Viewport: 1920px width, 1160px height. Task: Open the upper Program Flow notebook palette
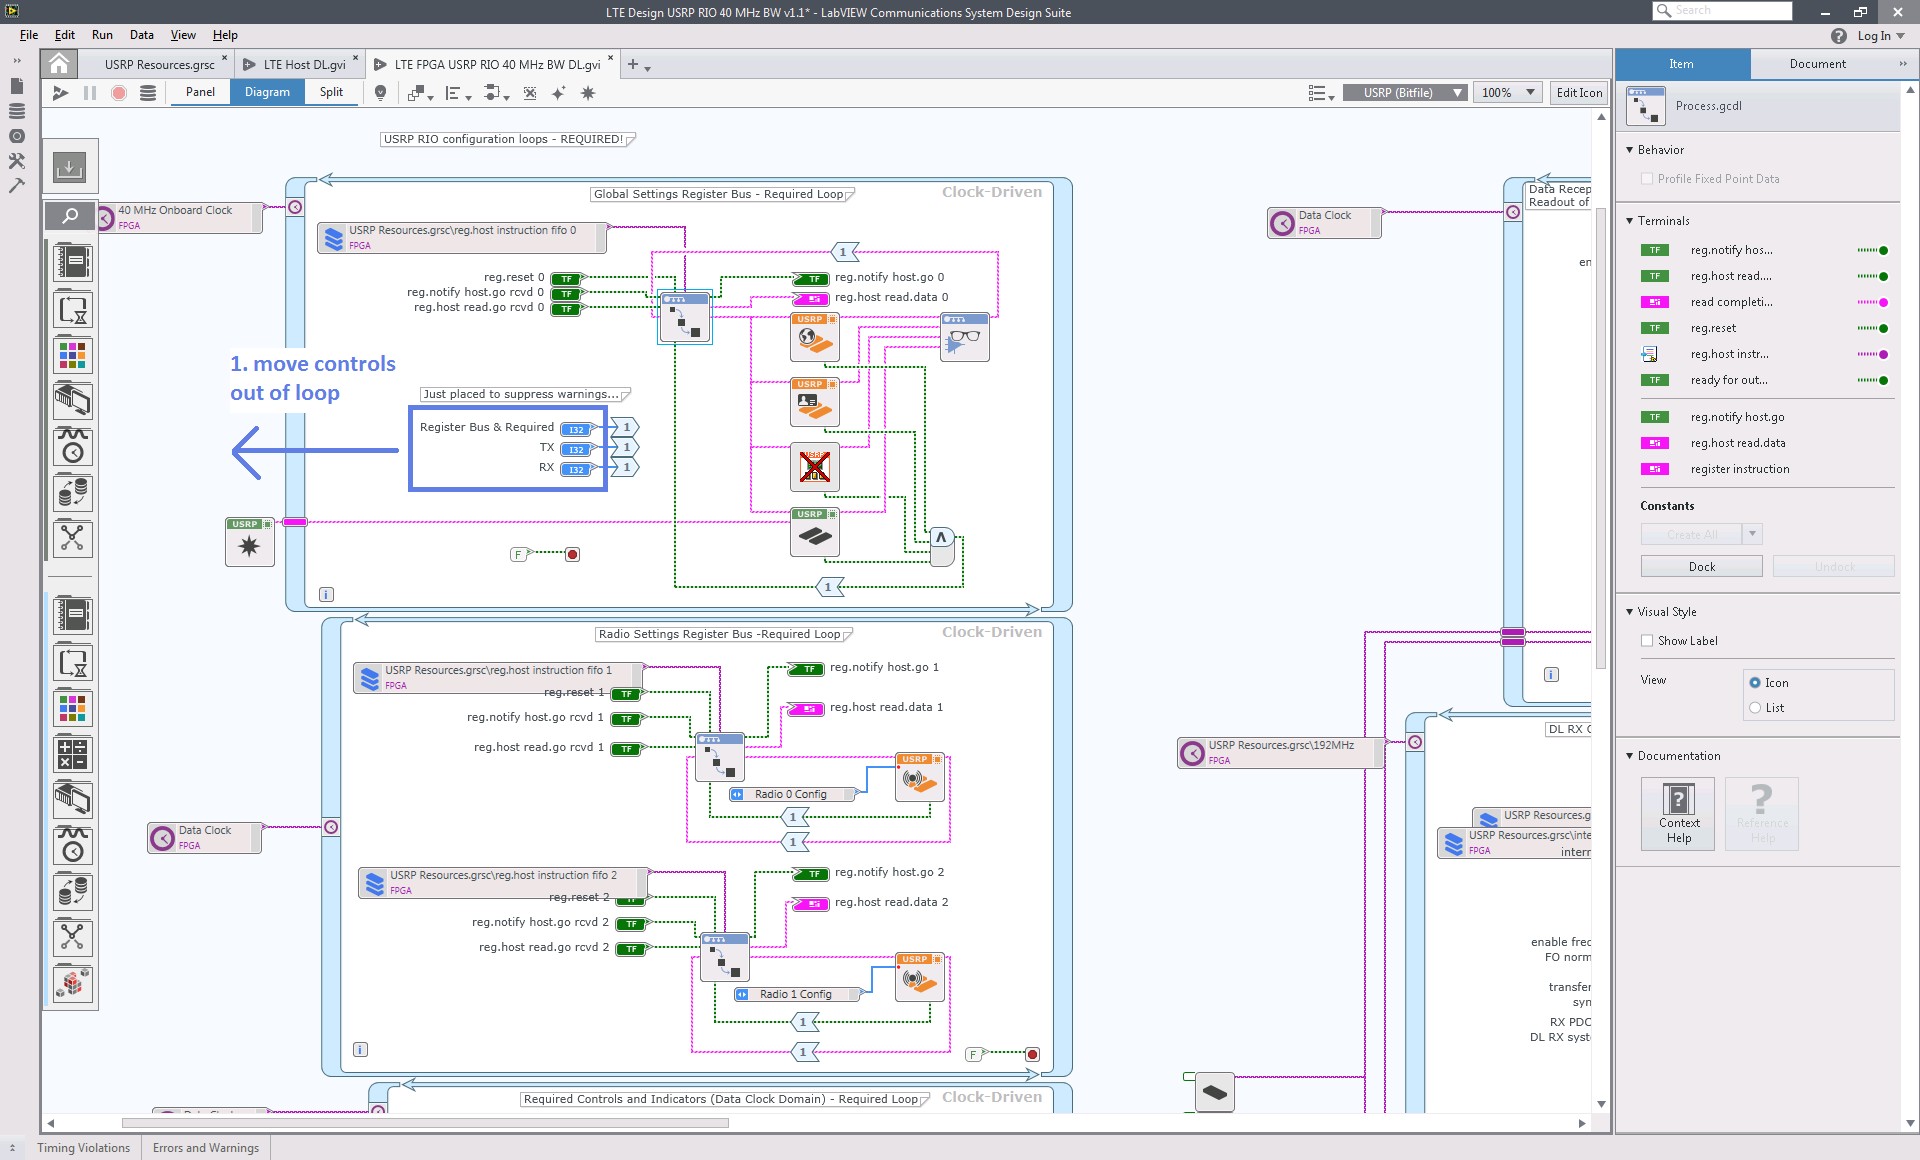point(73,262)
